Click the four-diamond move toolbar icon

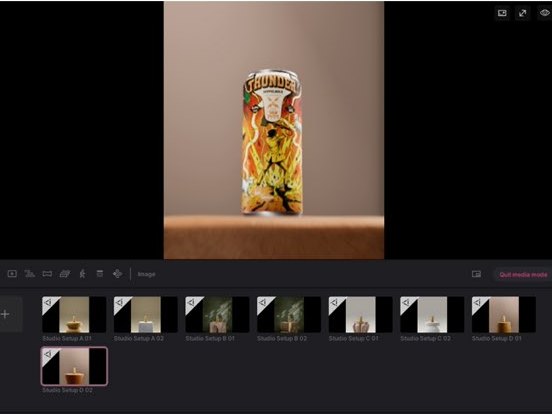coord(118,274)
